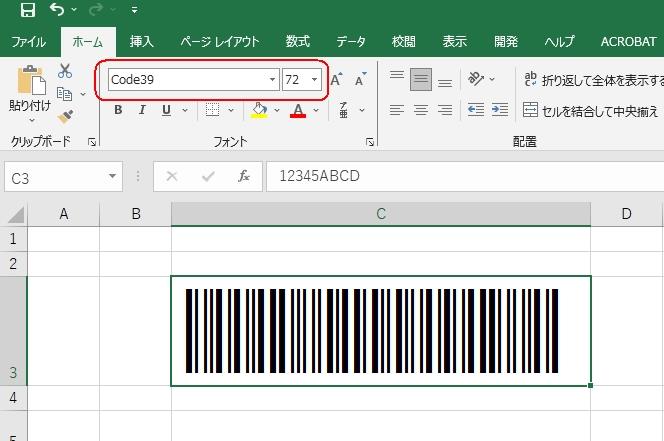Open the 表示 tab
Image resolution: width=664 pixels, height=441 pixels.
[x=454, y=42]
